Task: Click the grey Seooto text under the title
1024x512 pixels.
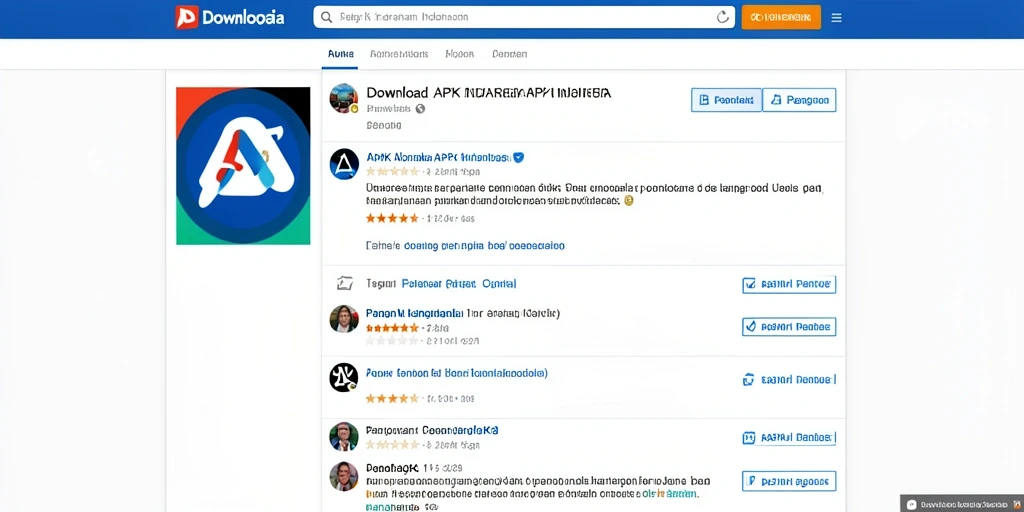Action: point(383,125)
